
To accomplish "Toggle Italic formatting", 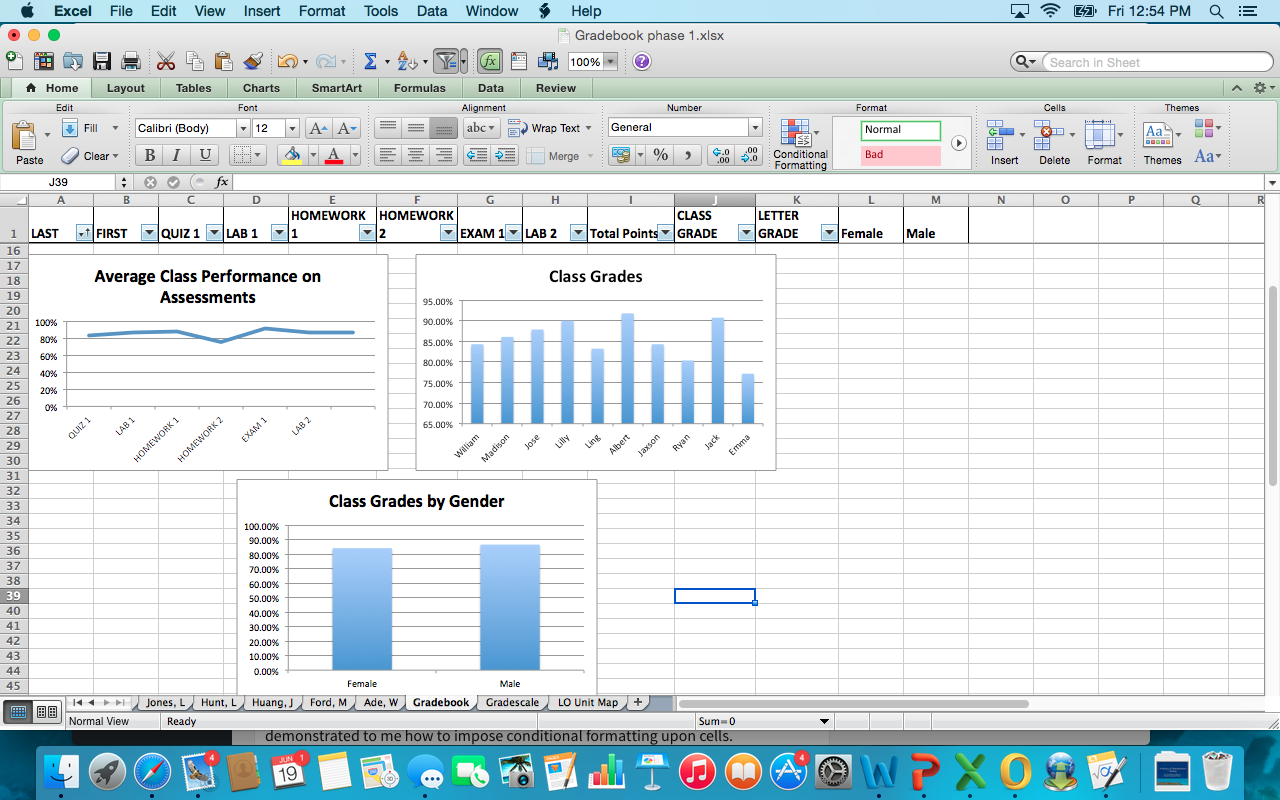I will (177, 155).
